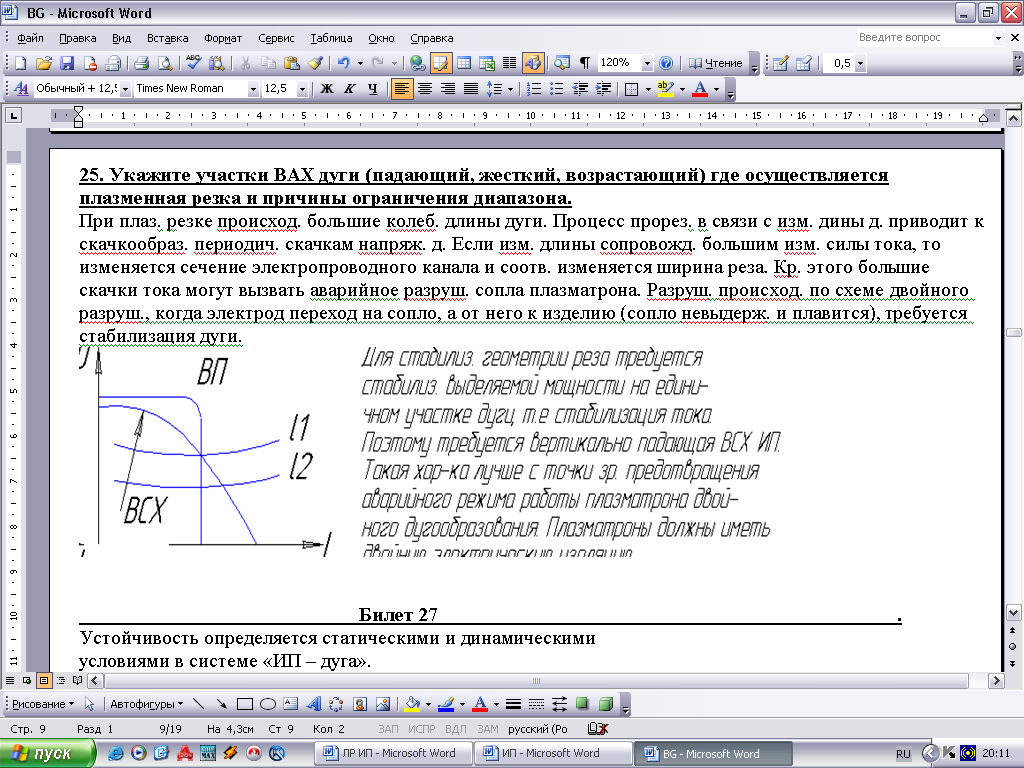Open highlight color dropdown arrow
1024x768 pixels.
[x=682, y=88]
